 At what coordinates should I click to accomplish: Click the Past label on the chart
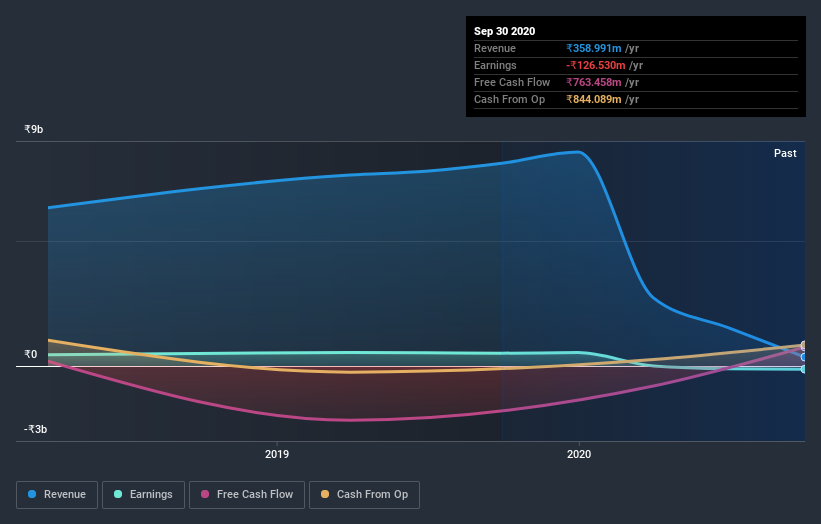click(x=785, y=153)
